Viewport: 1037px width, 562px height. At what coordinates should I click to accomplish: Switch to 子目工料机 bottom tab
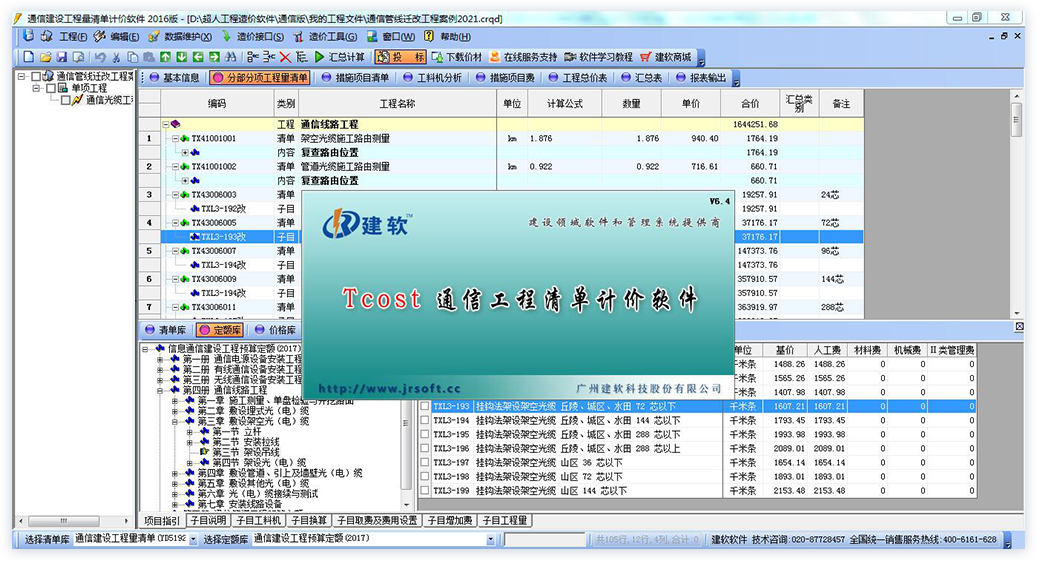pyautogui.click(x=259, y=521)
